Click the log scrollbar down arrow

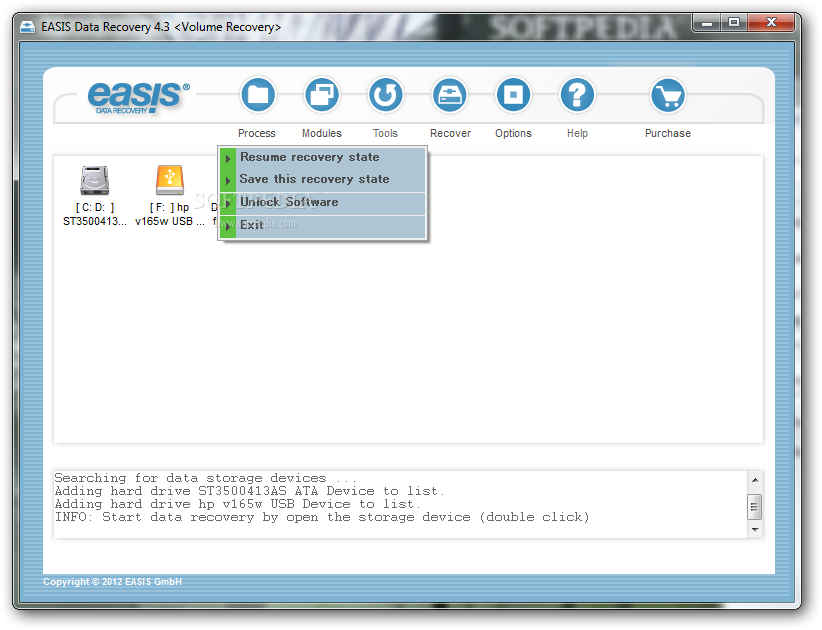coord(755,529)
